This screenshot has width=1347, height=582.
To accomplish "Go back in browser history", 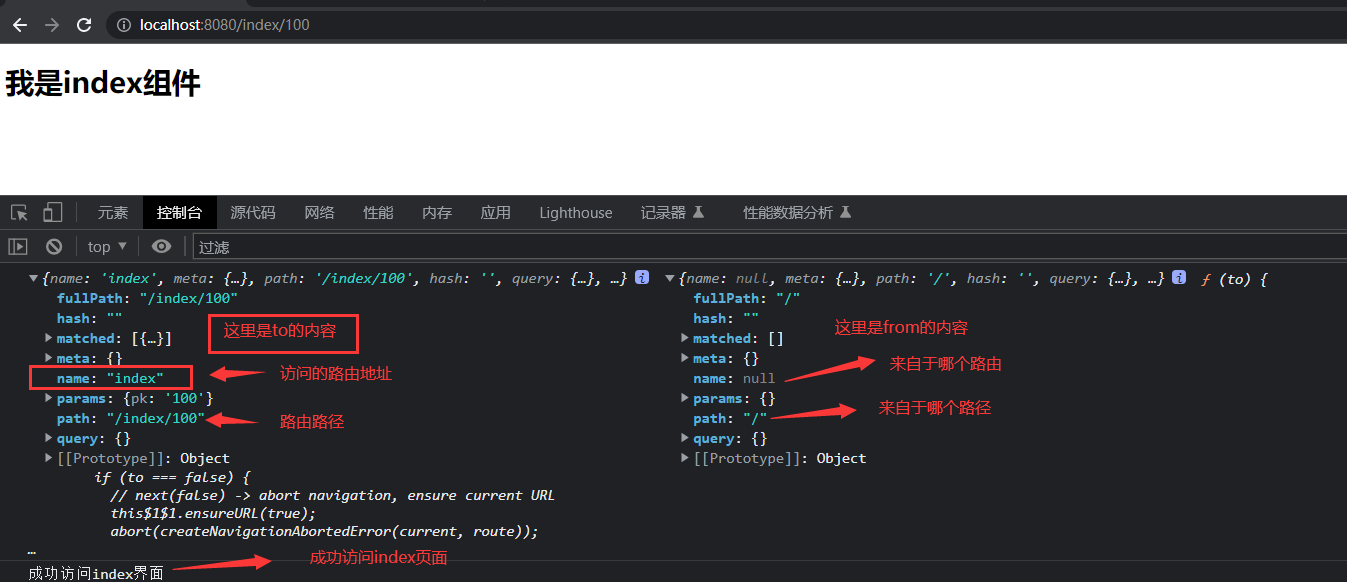I will [20, 25].
